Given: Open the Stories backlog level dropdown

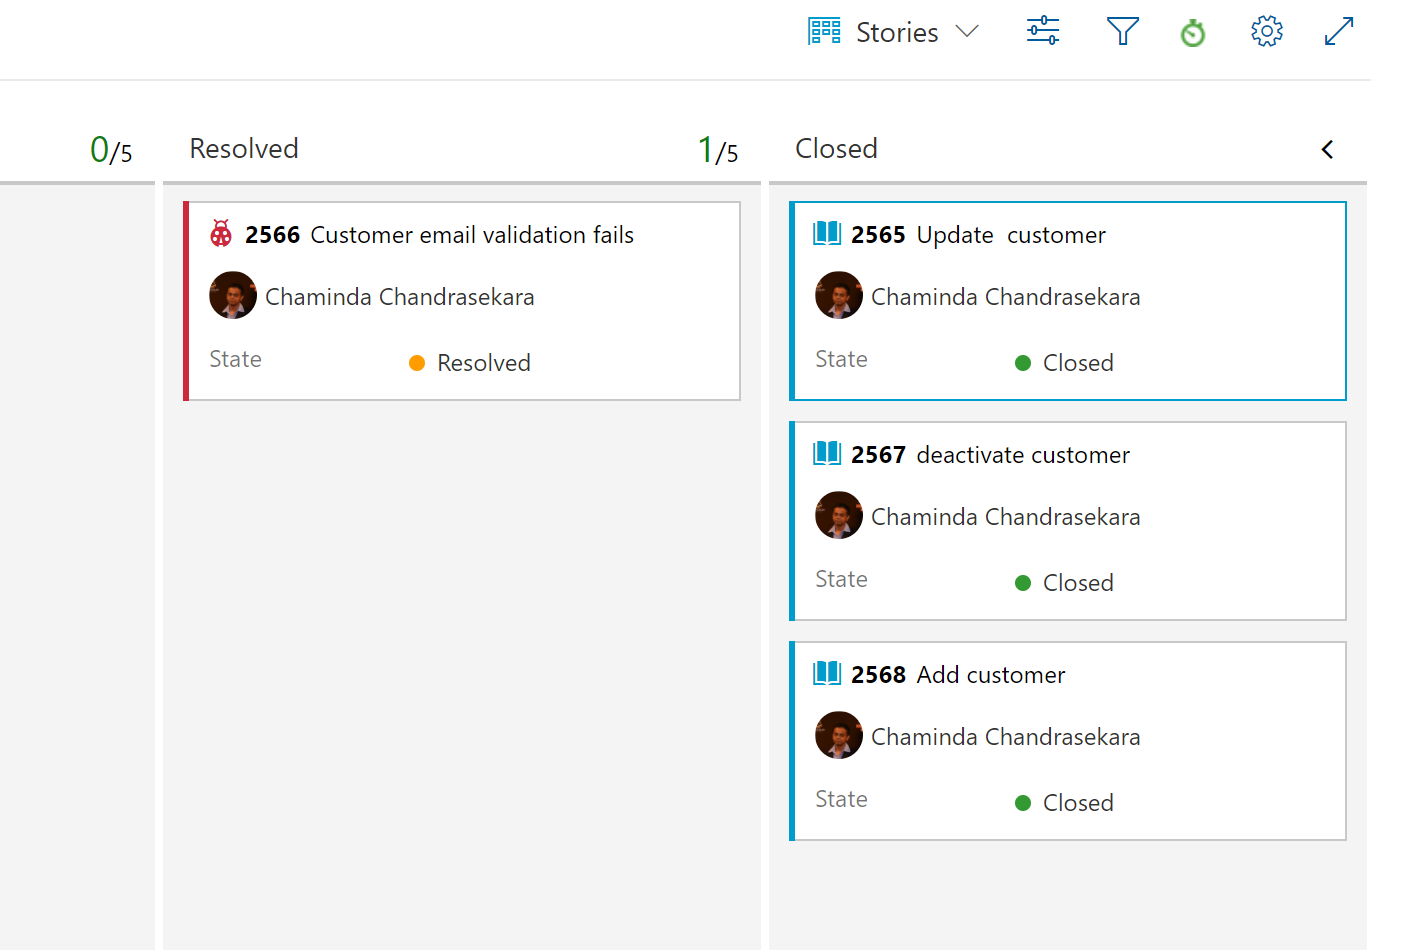Looking at the screenshot, I should pyautogui.click(x=966, y=31).
